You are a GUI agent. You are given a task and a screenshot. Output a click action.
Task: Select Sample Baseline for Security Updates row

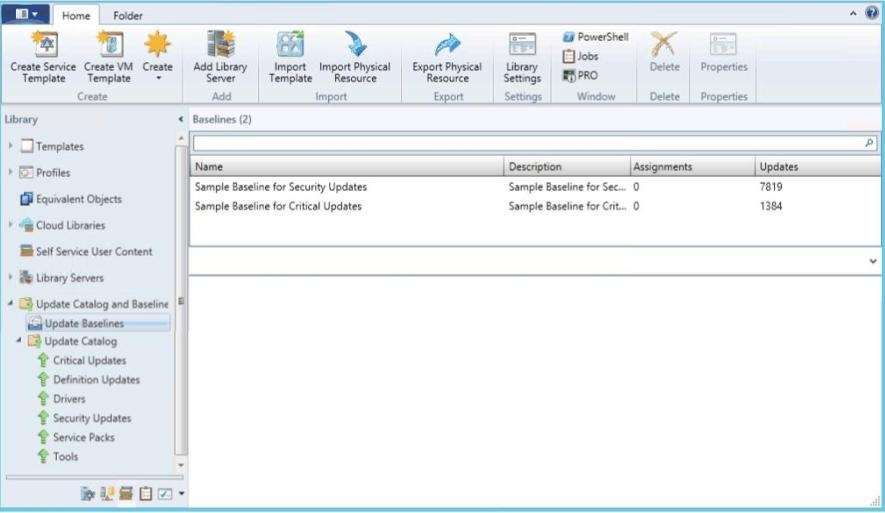click(x=535, y=187)
